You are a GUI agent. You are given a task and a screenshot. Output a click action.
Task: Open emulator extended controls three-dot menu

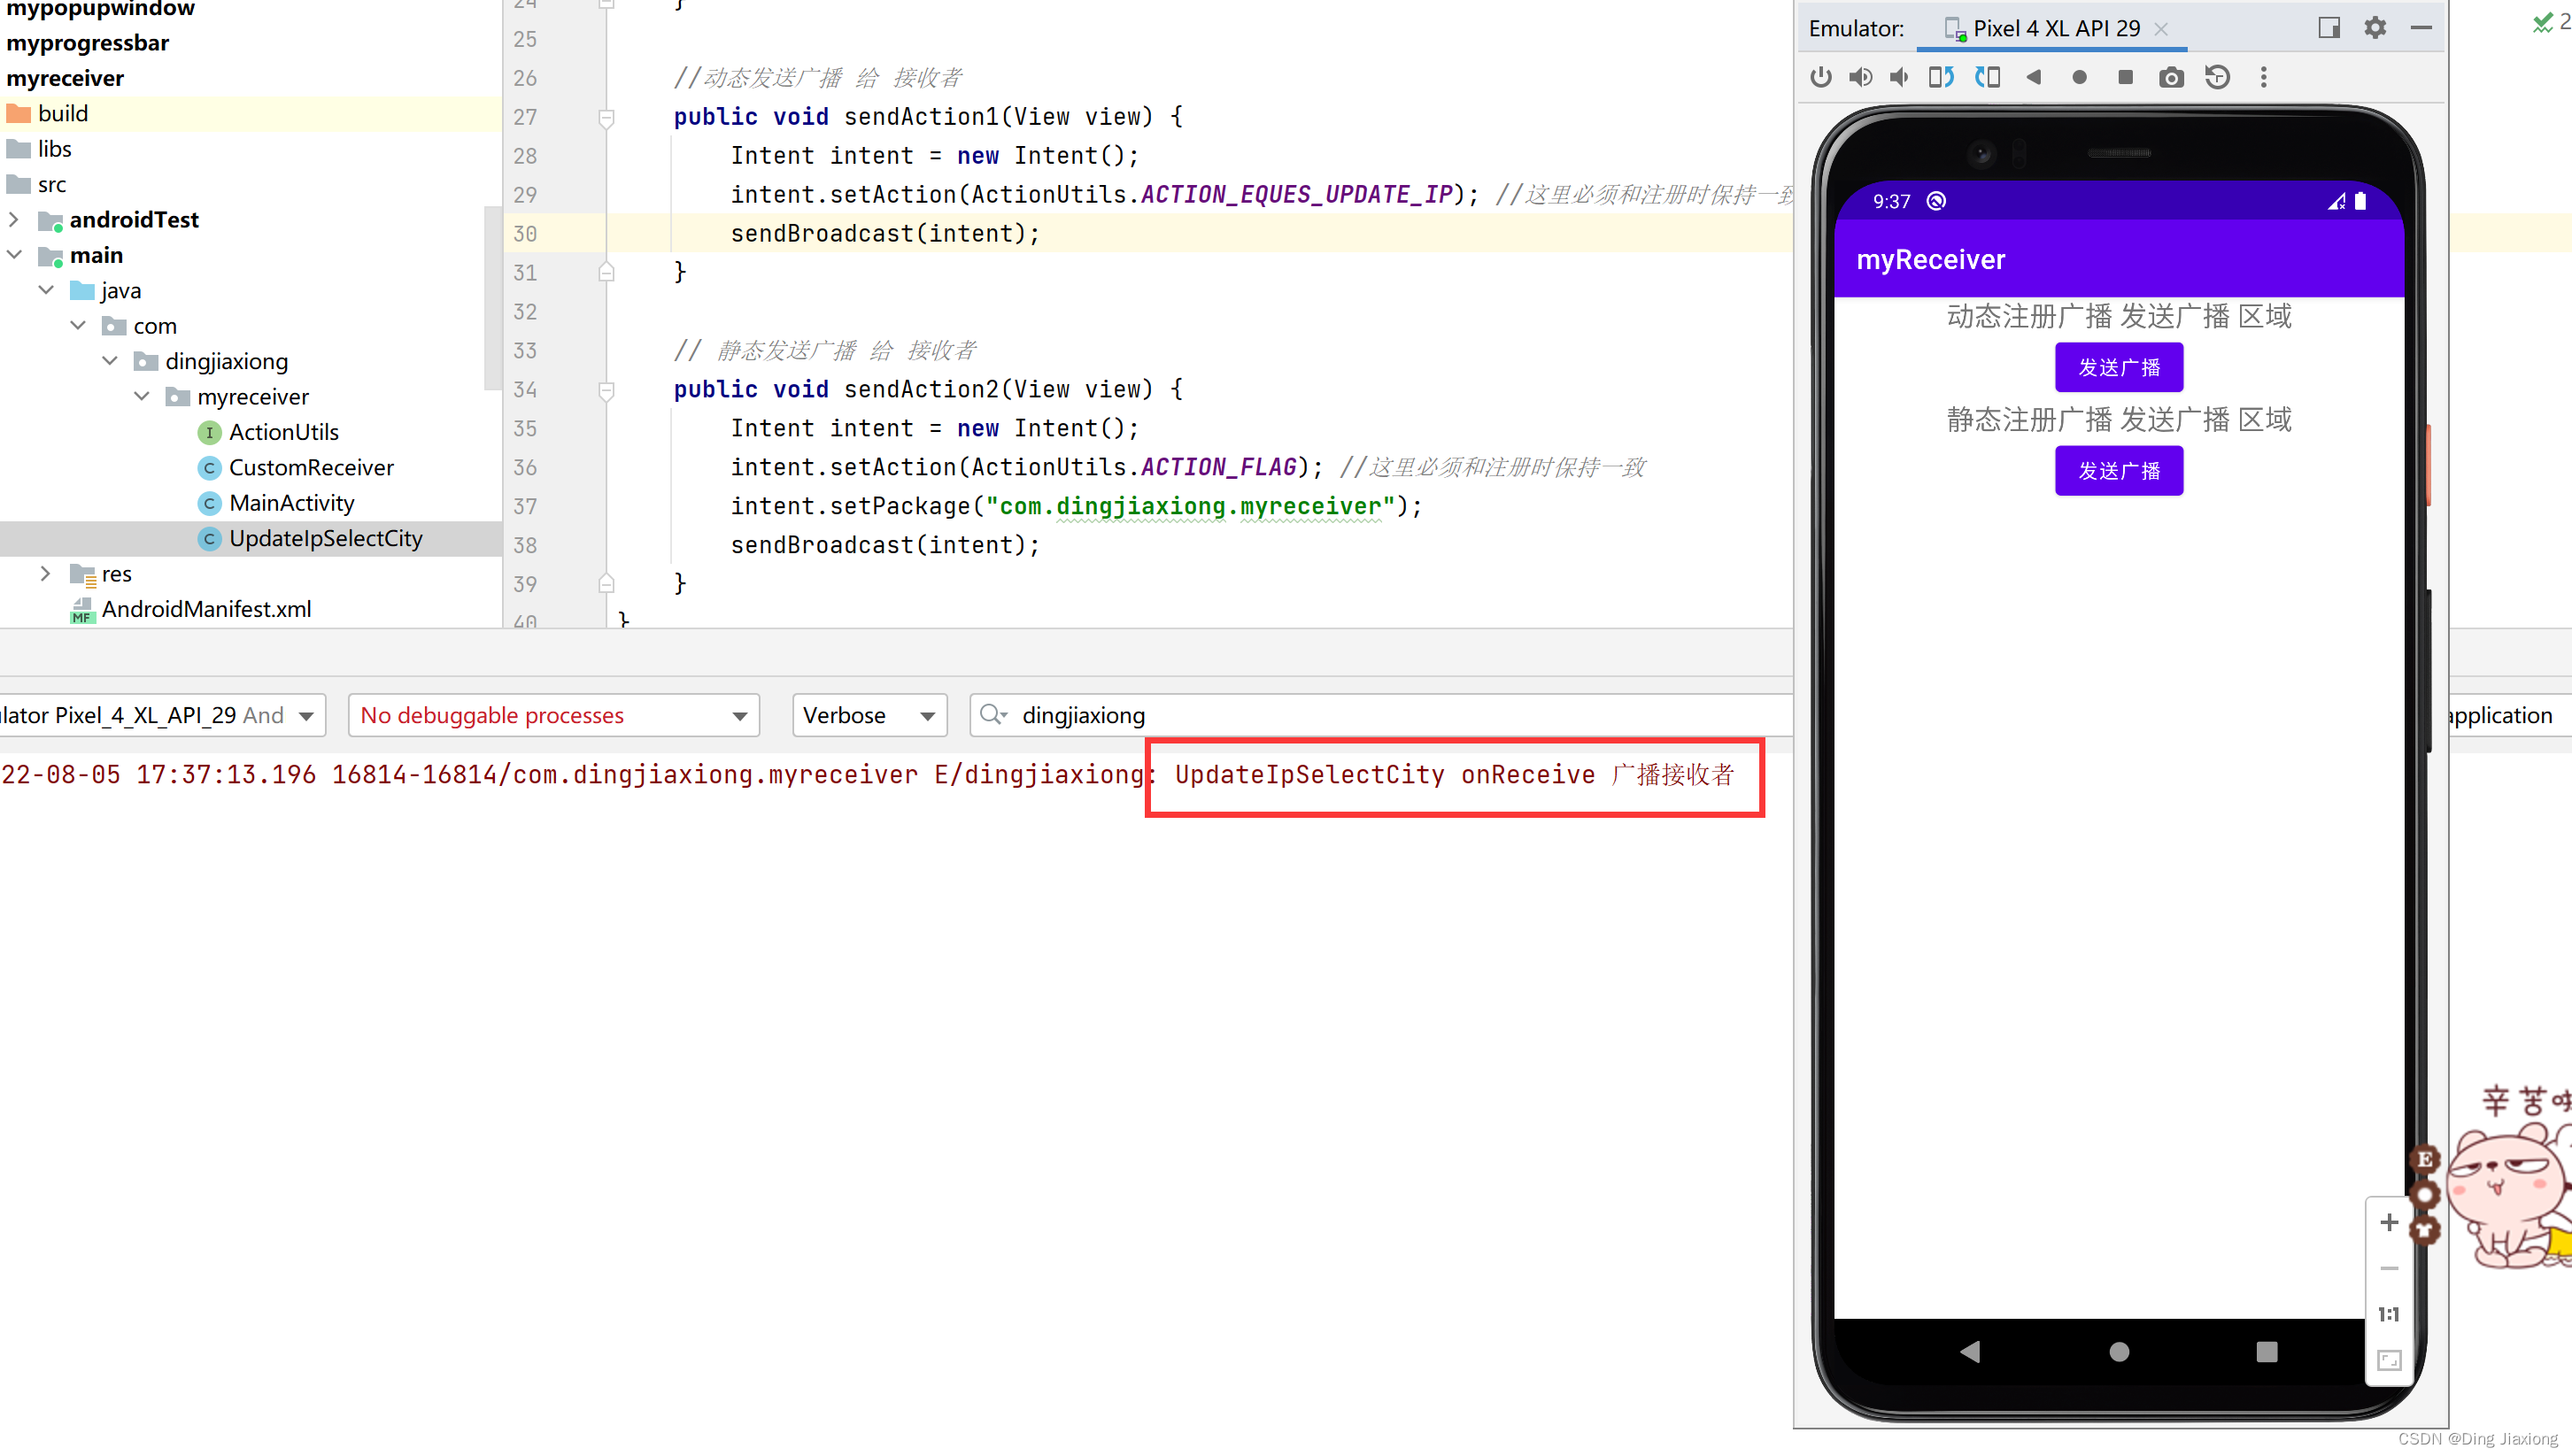[2264, 77]
